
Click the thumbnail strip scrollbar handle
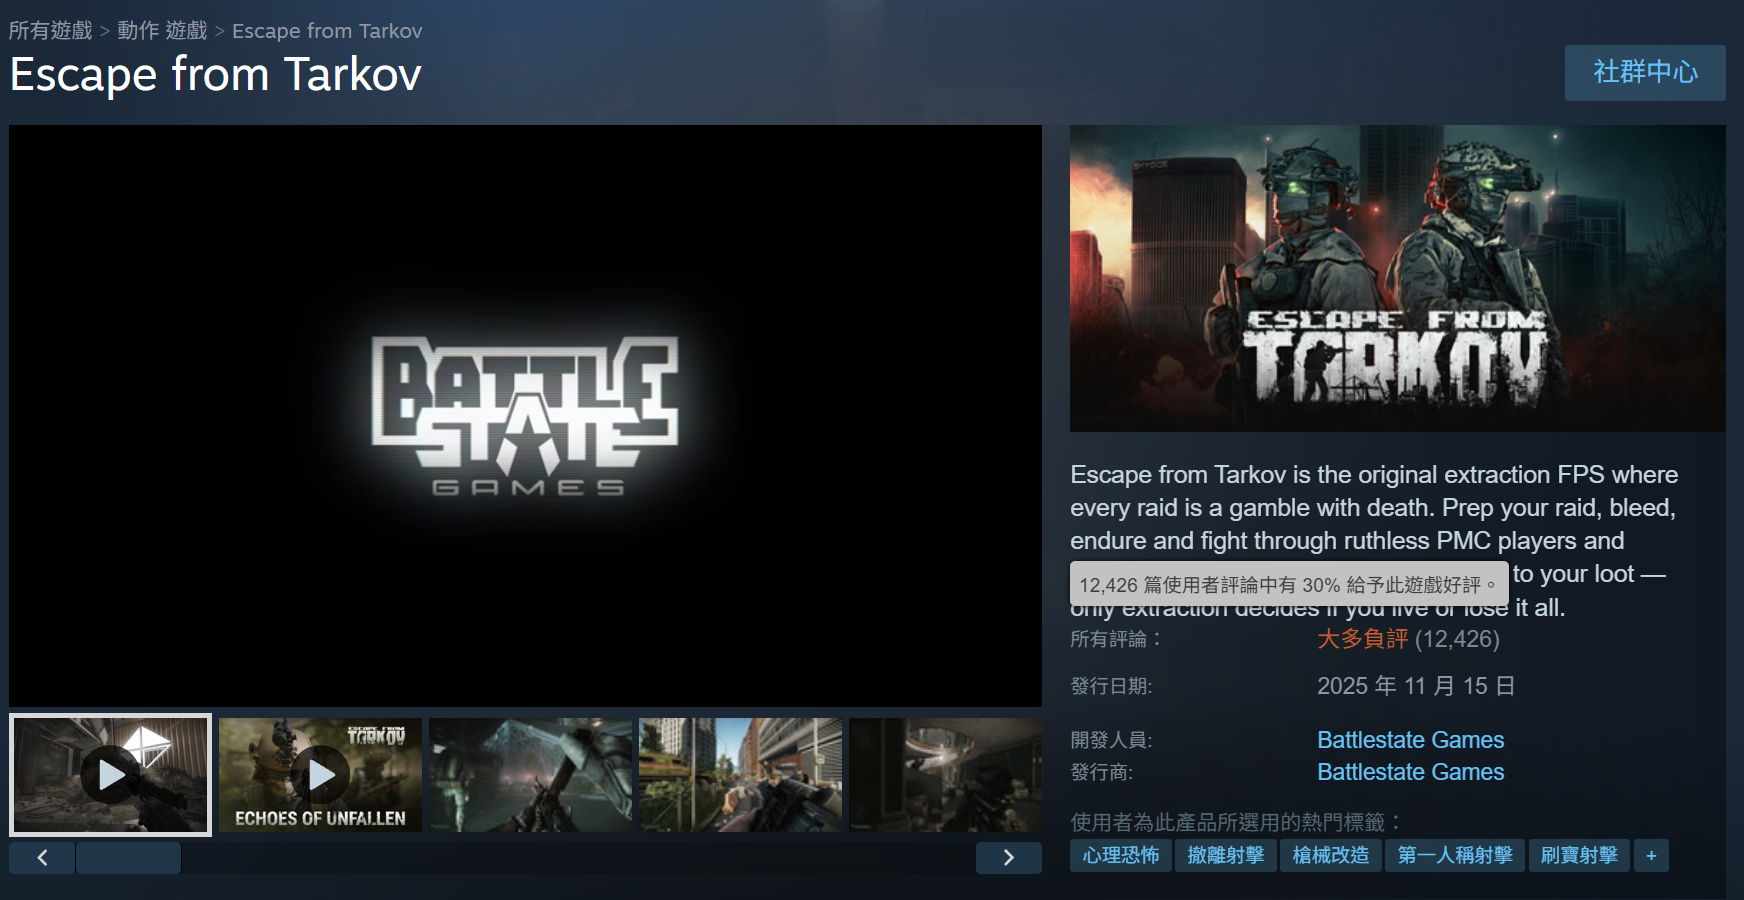128,857
